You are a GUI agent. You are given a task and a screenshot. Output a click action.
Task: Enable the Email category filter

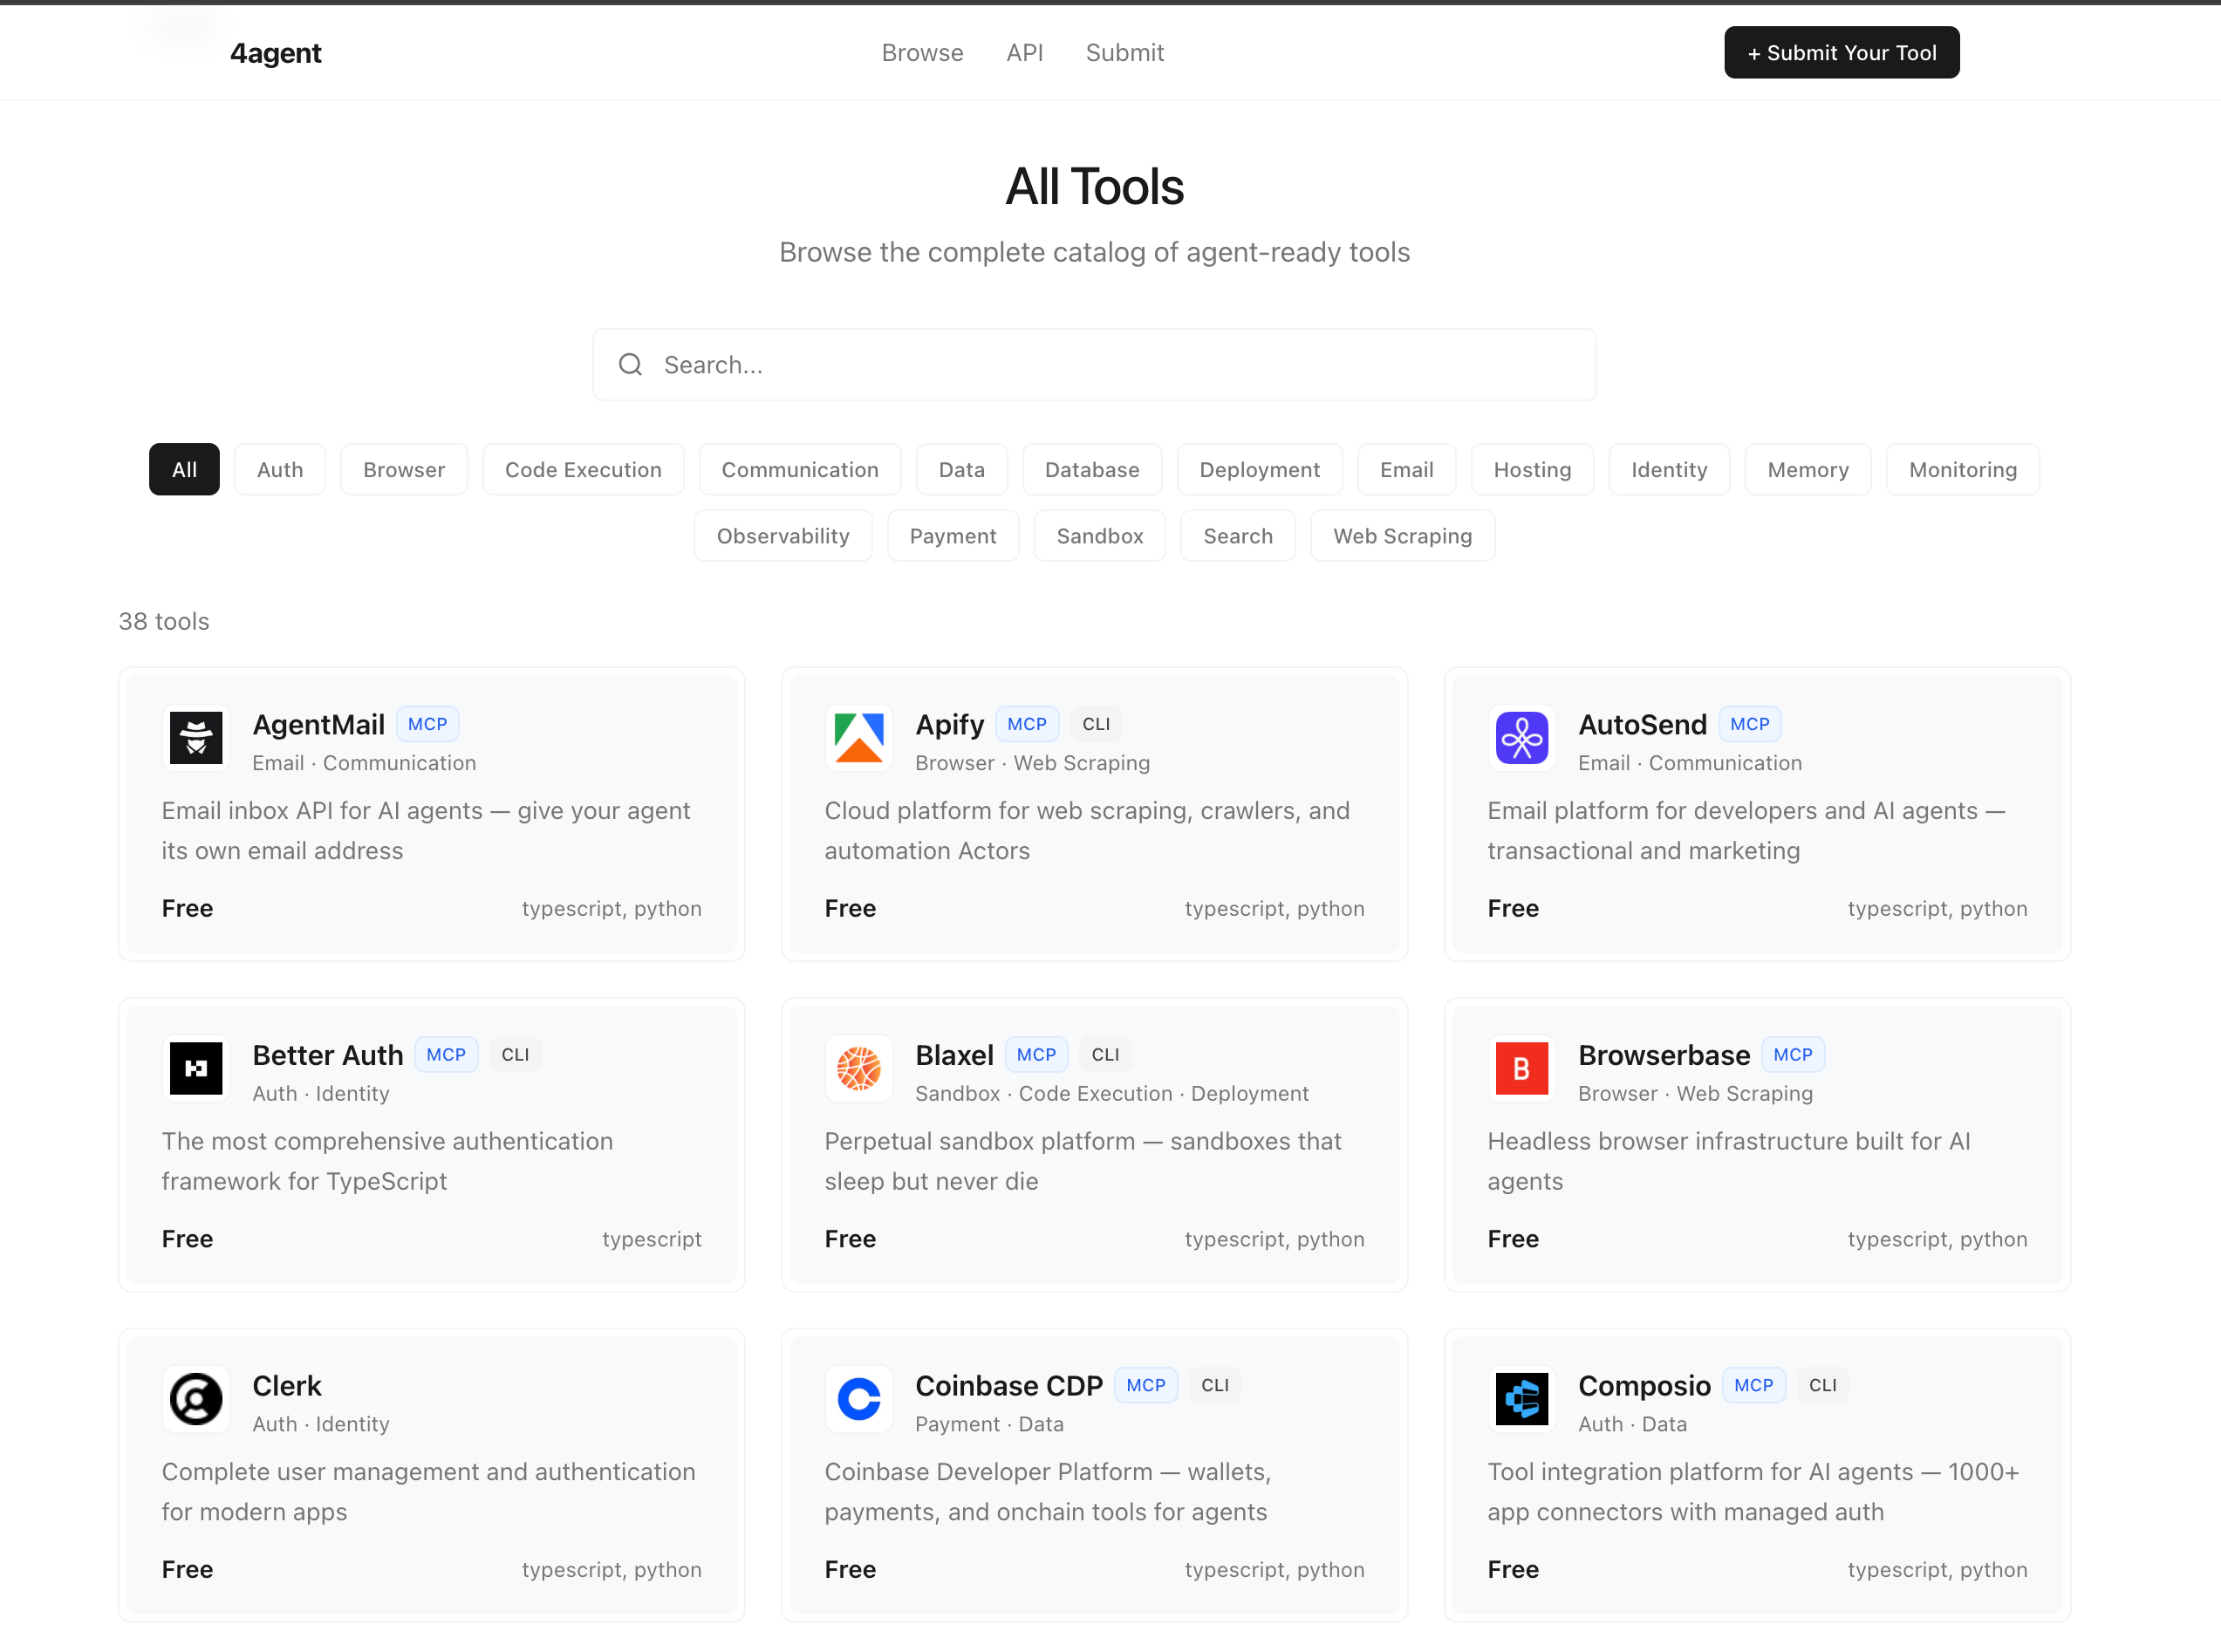1406,469
